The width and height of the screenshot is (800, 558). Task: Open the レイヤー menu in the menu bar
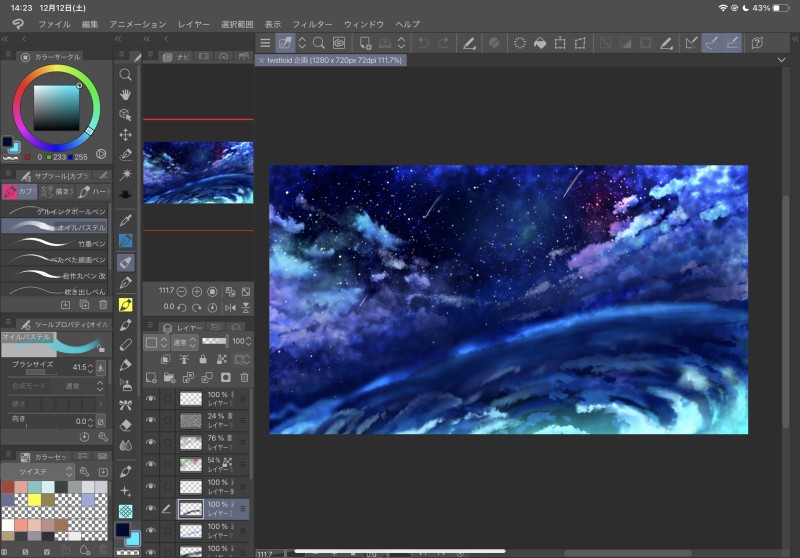(194, 23)
